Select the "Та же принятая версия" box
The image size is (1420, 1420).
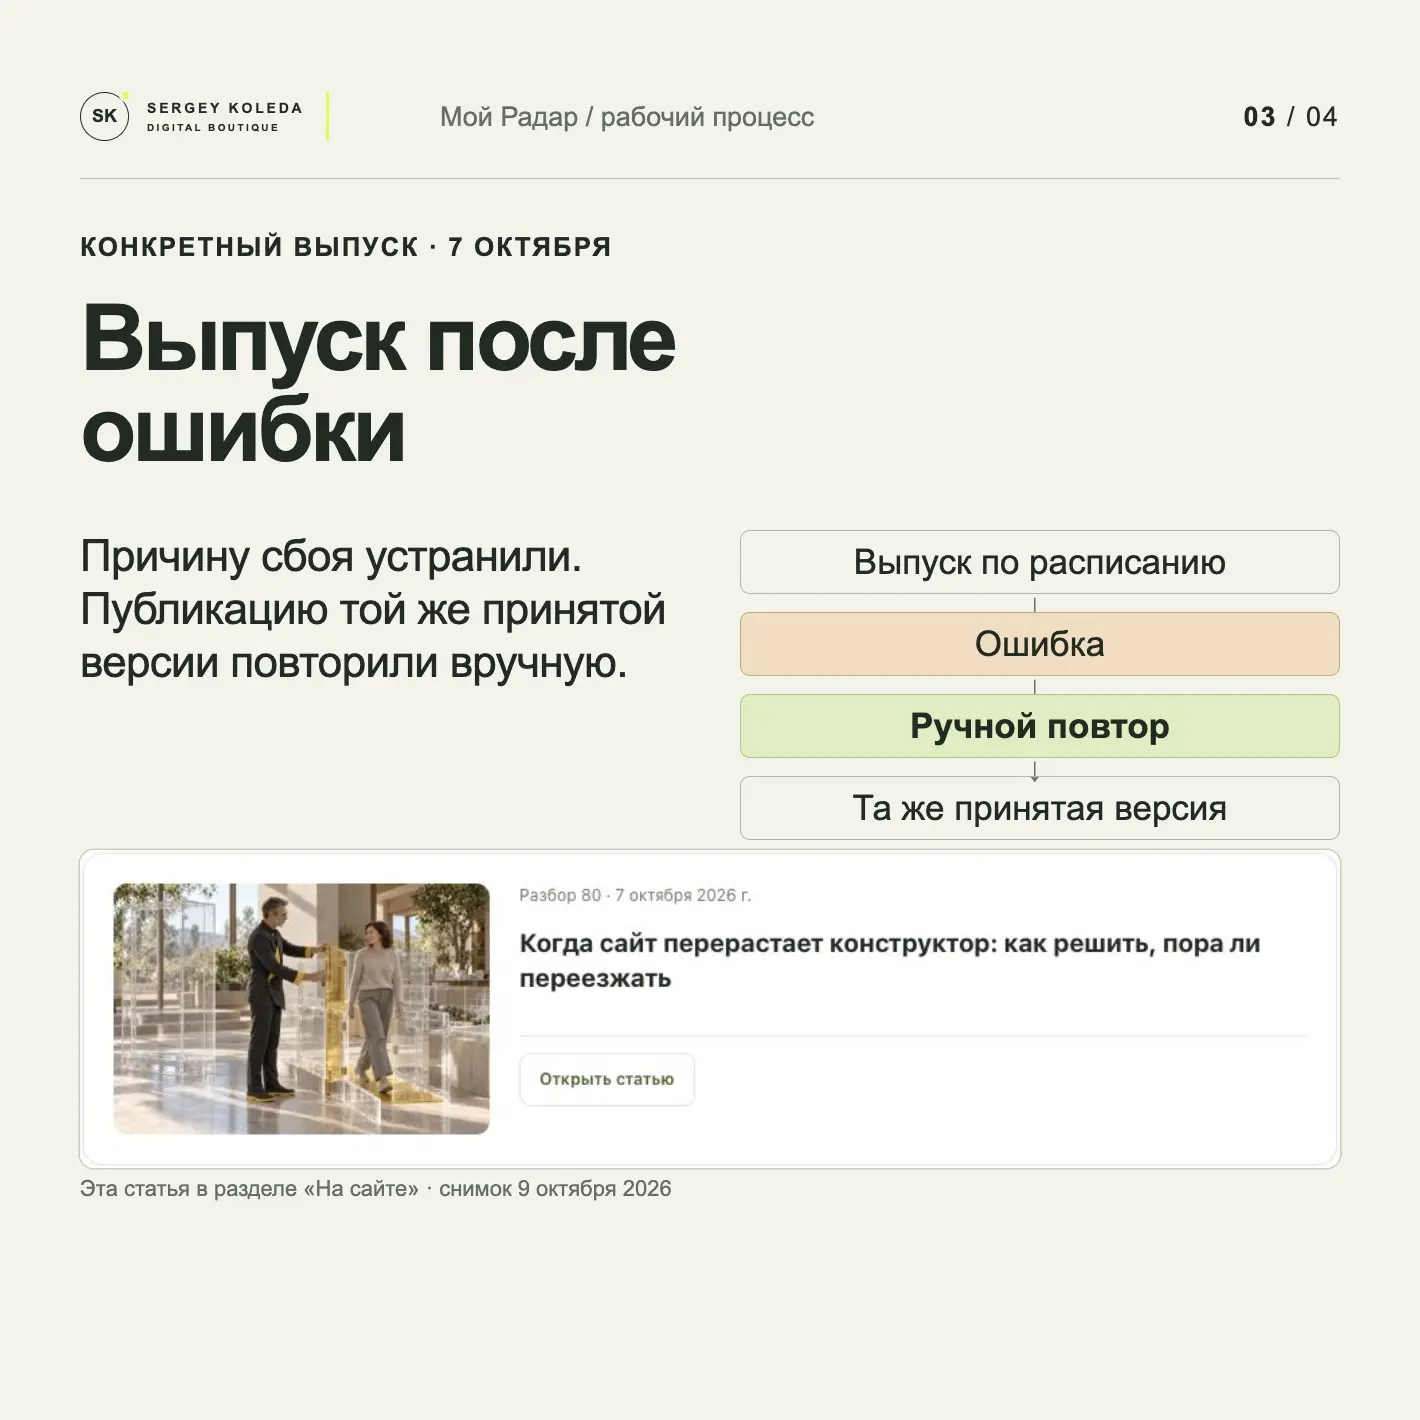[1040, 808]
